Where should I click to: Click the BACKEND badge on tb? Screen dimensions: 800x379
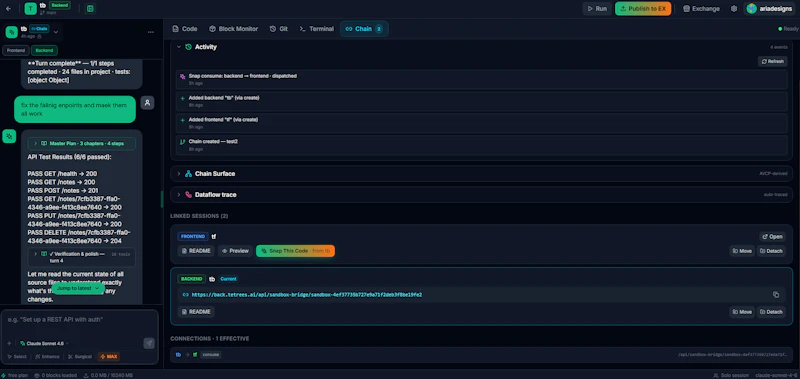pyautogui.click(x=192, y=279)
